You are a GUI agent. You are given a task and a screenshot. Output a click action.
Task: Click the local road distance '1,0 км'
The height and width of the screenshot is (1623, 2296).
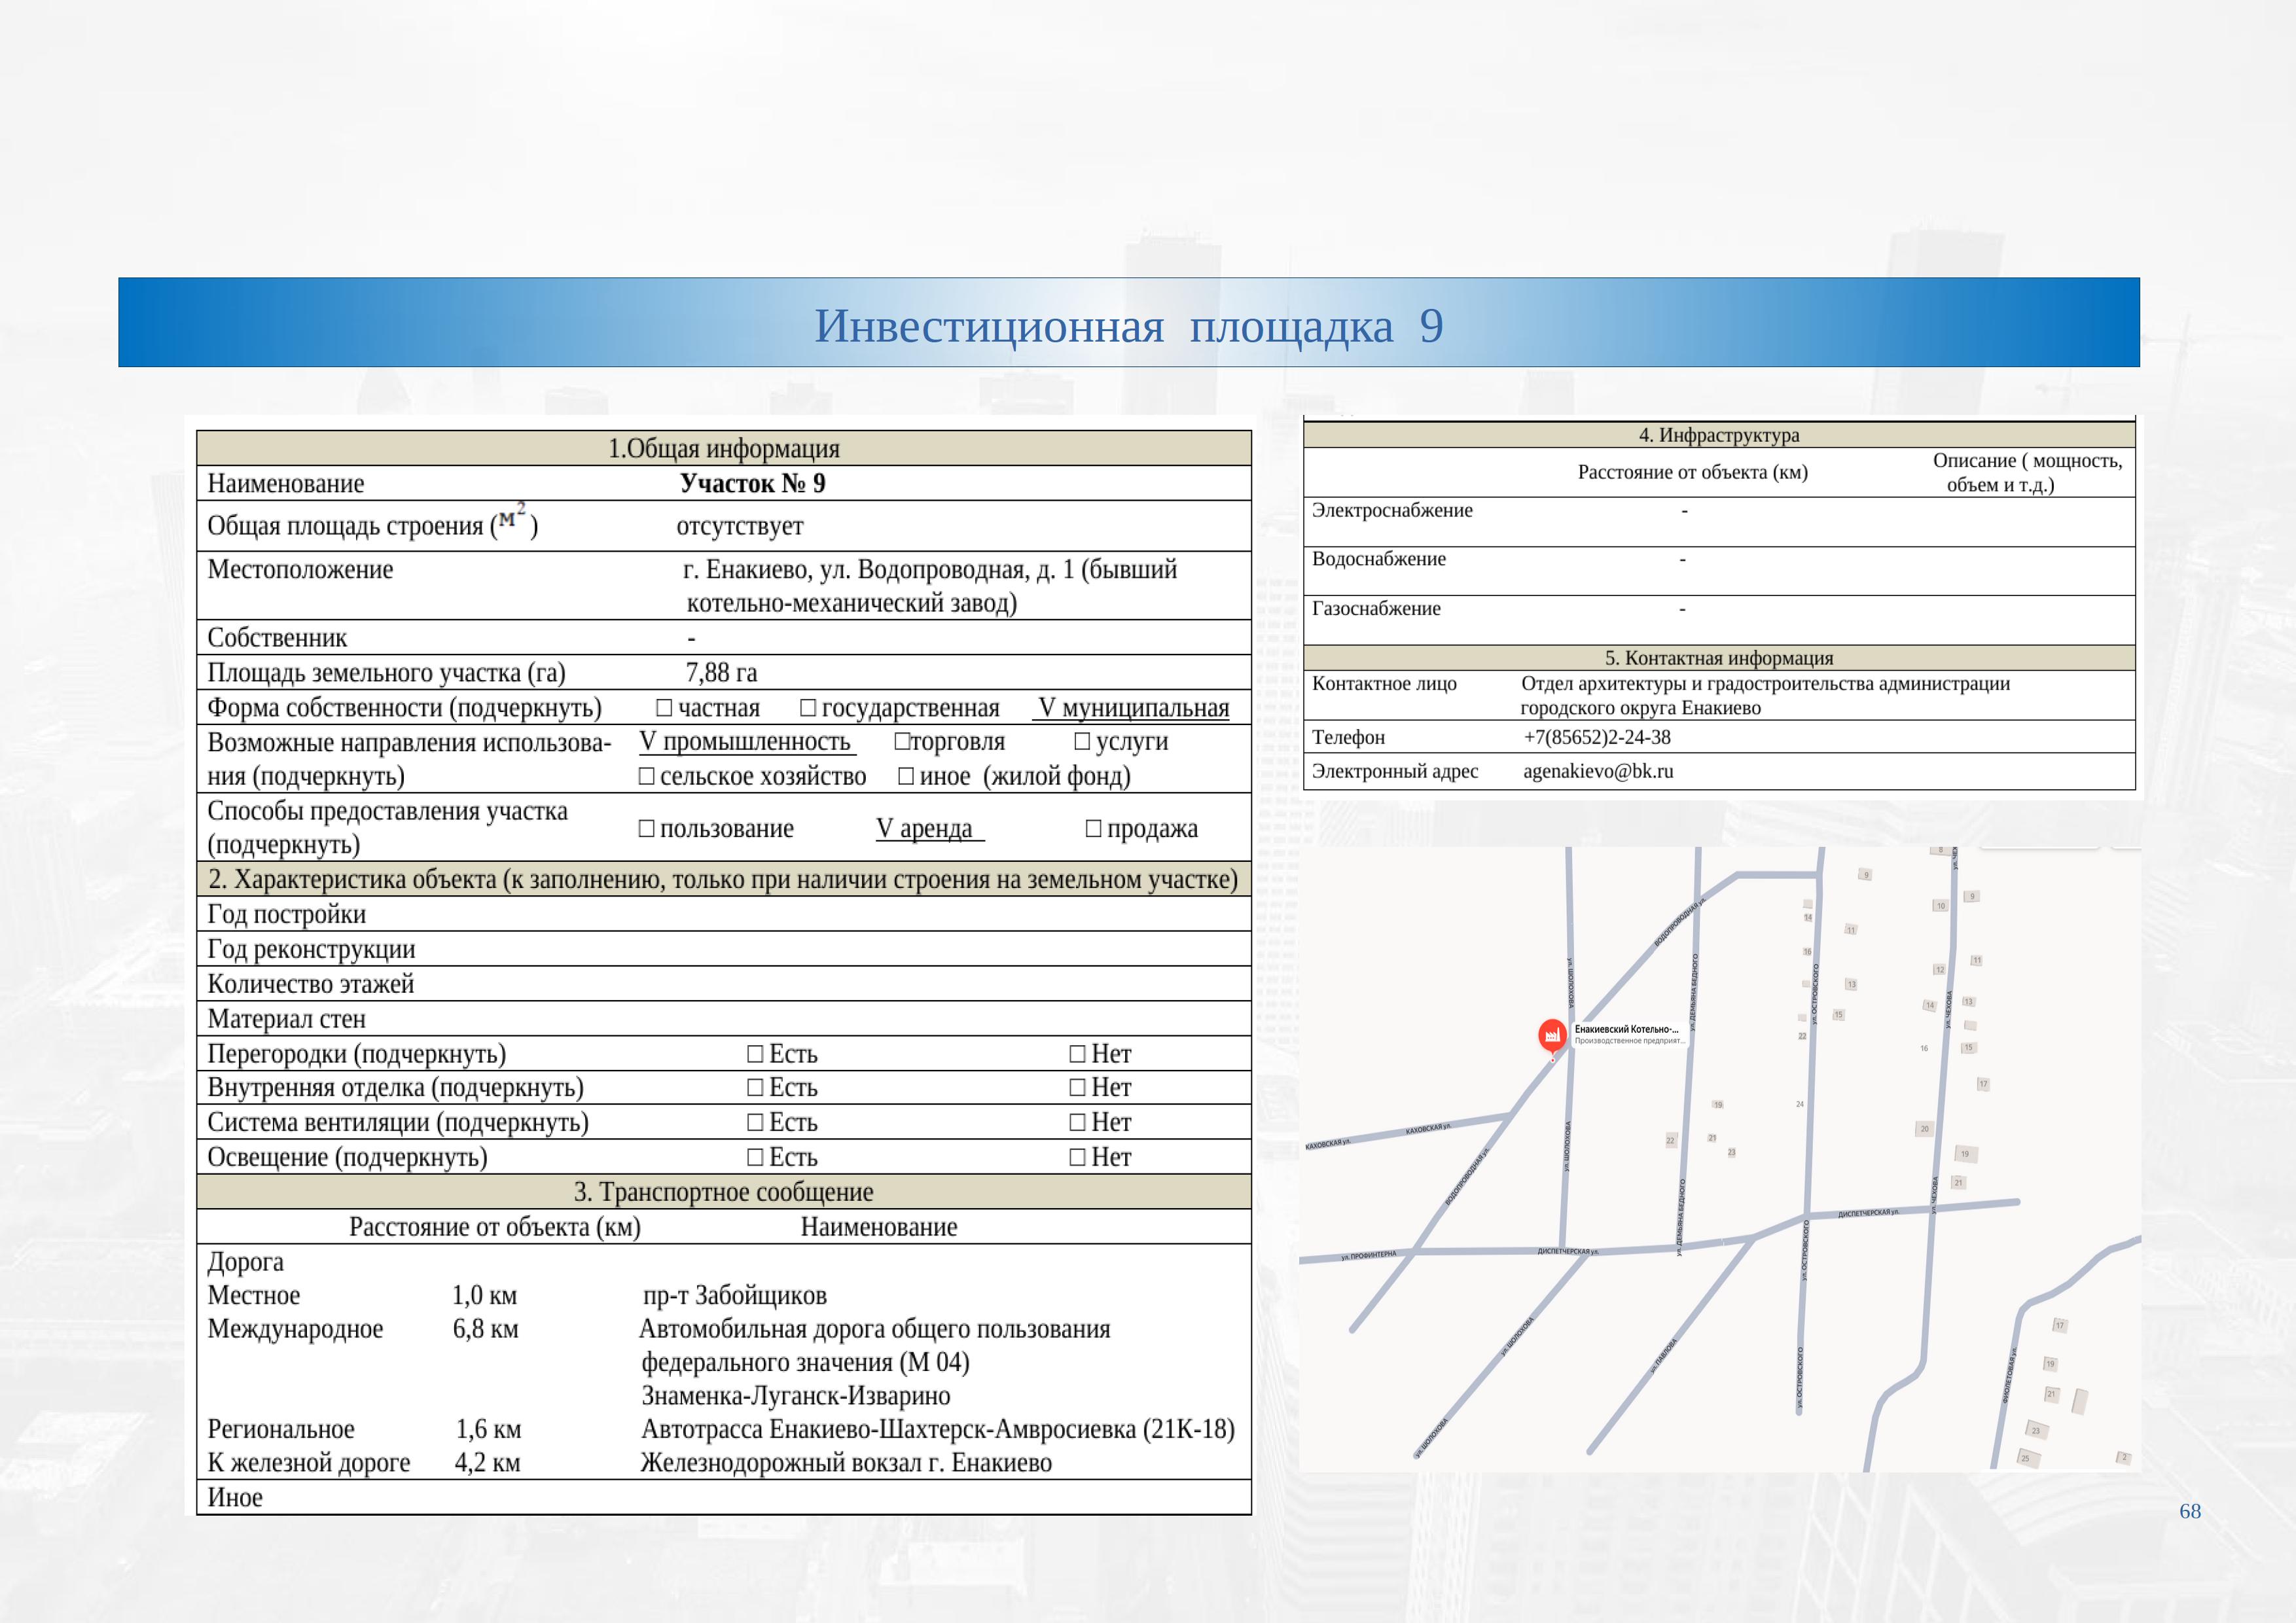pos(484,1296)
